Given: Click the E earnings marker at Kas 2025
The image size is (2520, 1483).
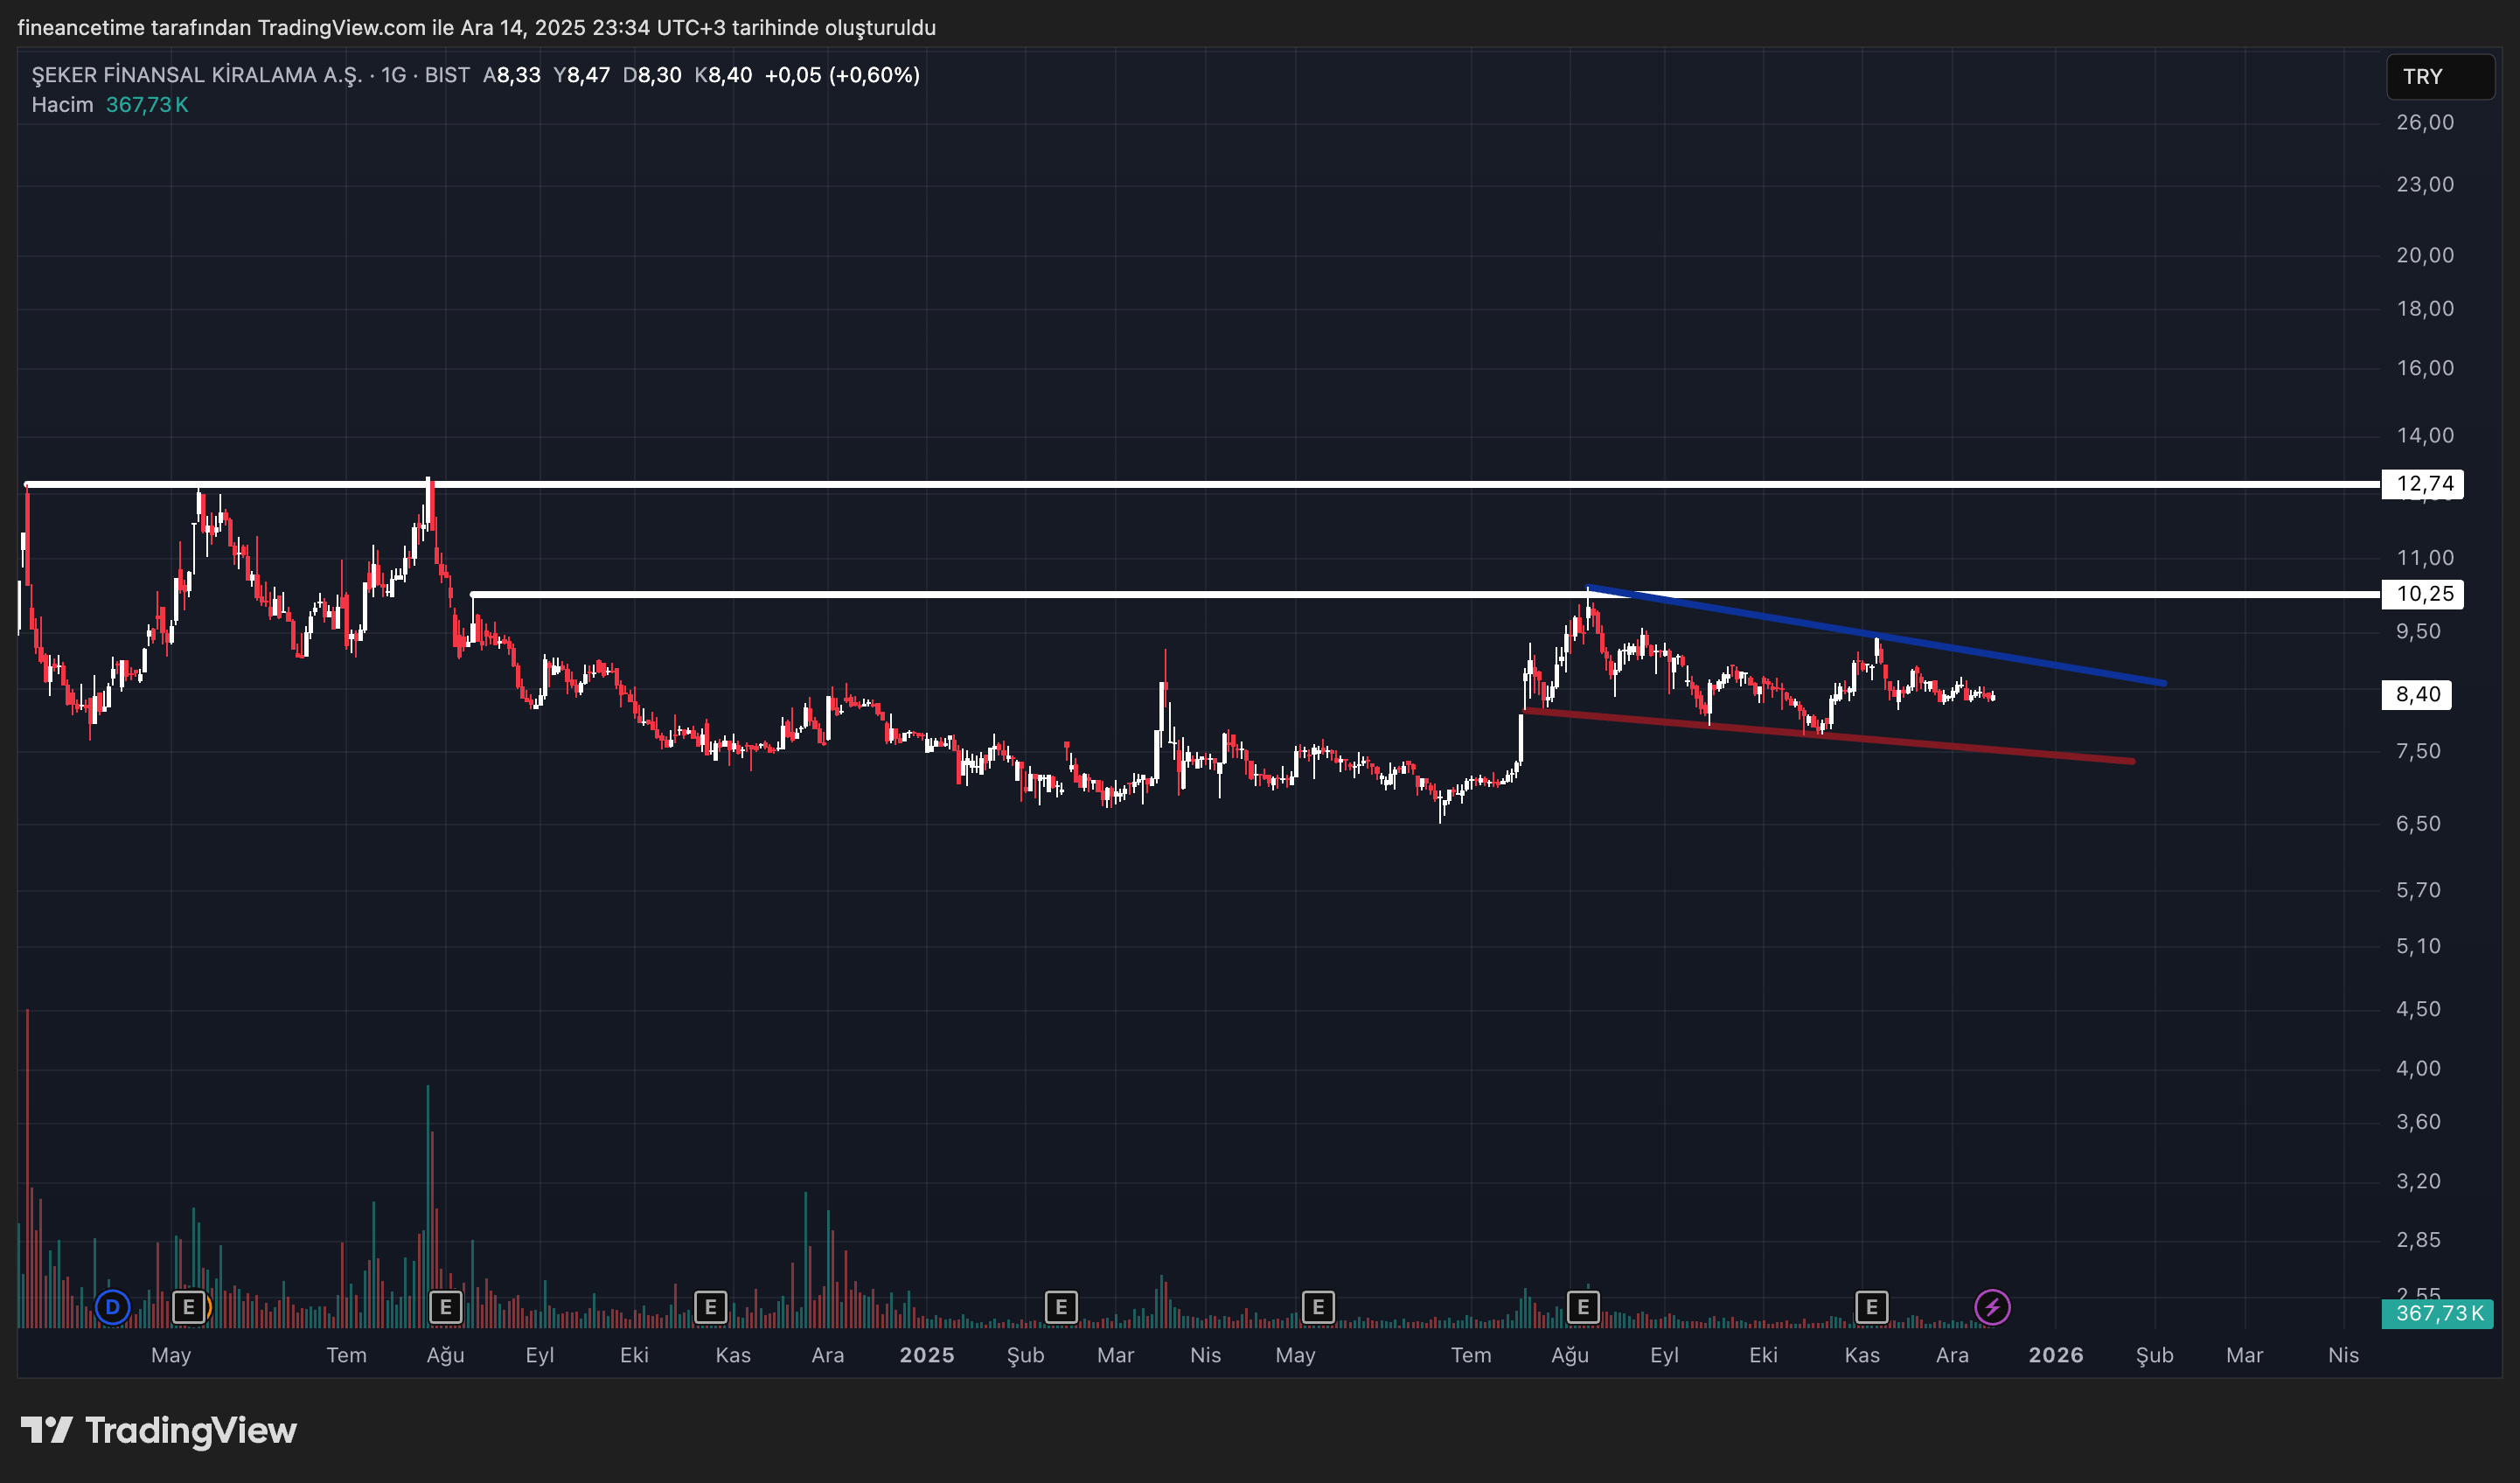Looking at the screenshot, I should (1872, 1306).
